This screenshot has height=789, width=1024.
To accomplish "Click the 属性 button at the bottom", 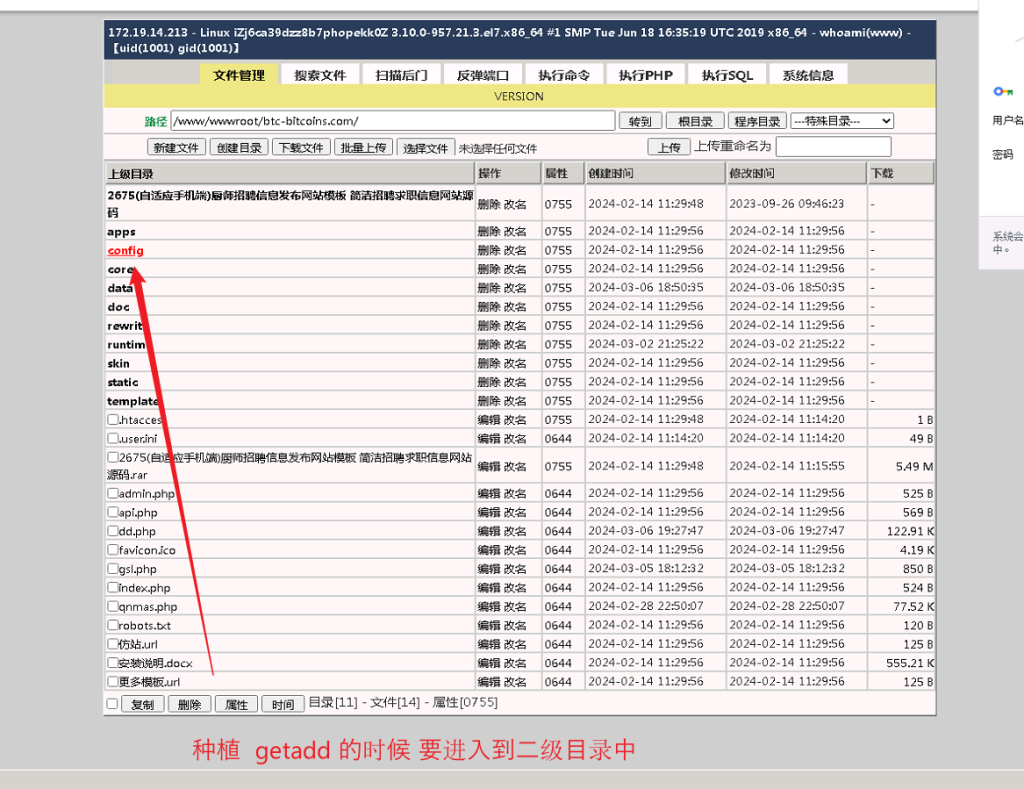I will [x=236, y=704].
